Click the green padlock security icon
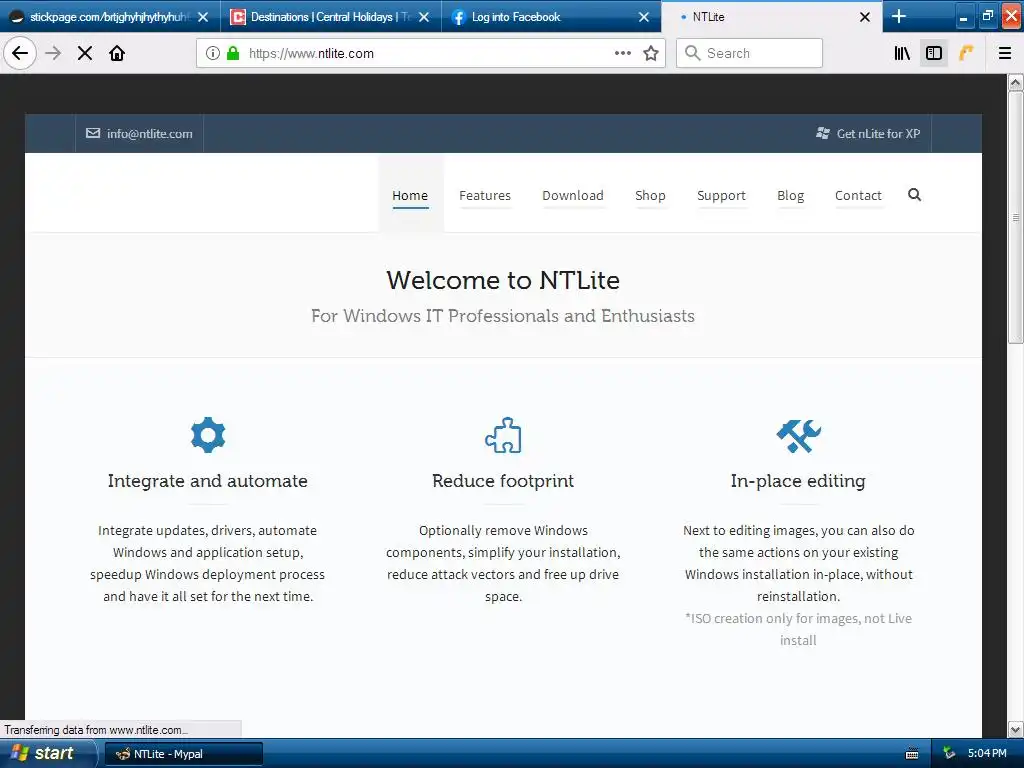The height and width of the screenshot is (768, 1024). 232,53
